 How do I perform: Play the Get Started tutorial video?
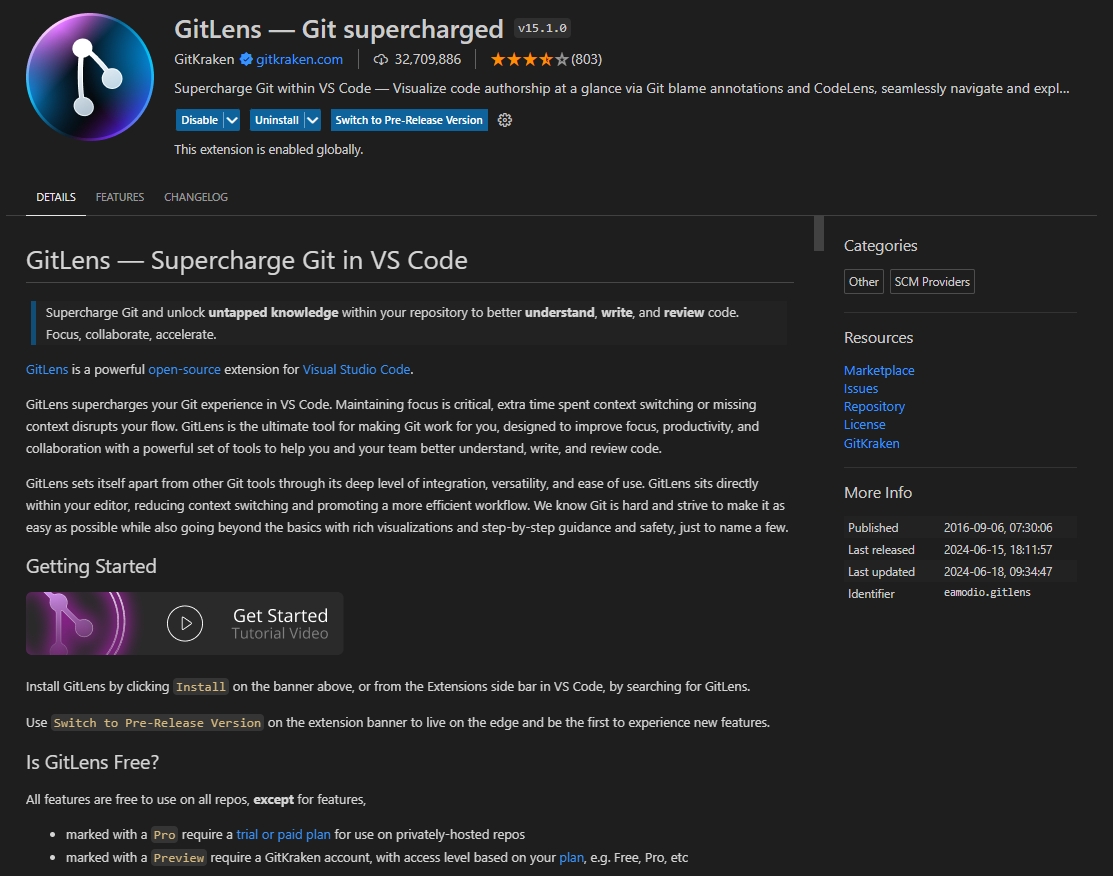tap(185, 623)
